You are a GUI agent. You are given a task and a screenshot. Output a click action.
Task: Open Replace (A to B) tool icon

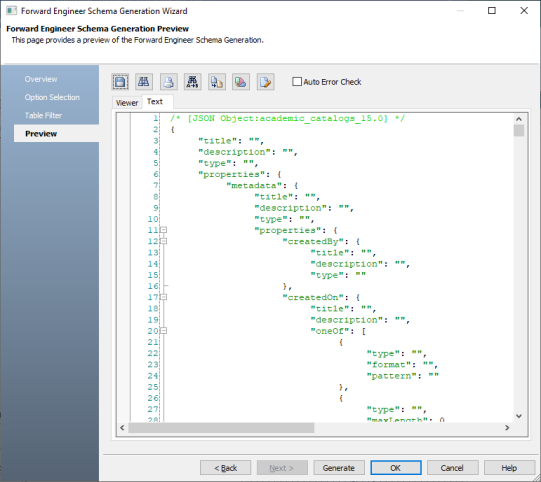pyautogui.click(x=193, y=82)
